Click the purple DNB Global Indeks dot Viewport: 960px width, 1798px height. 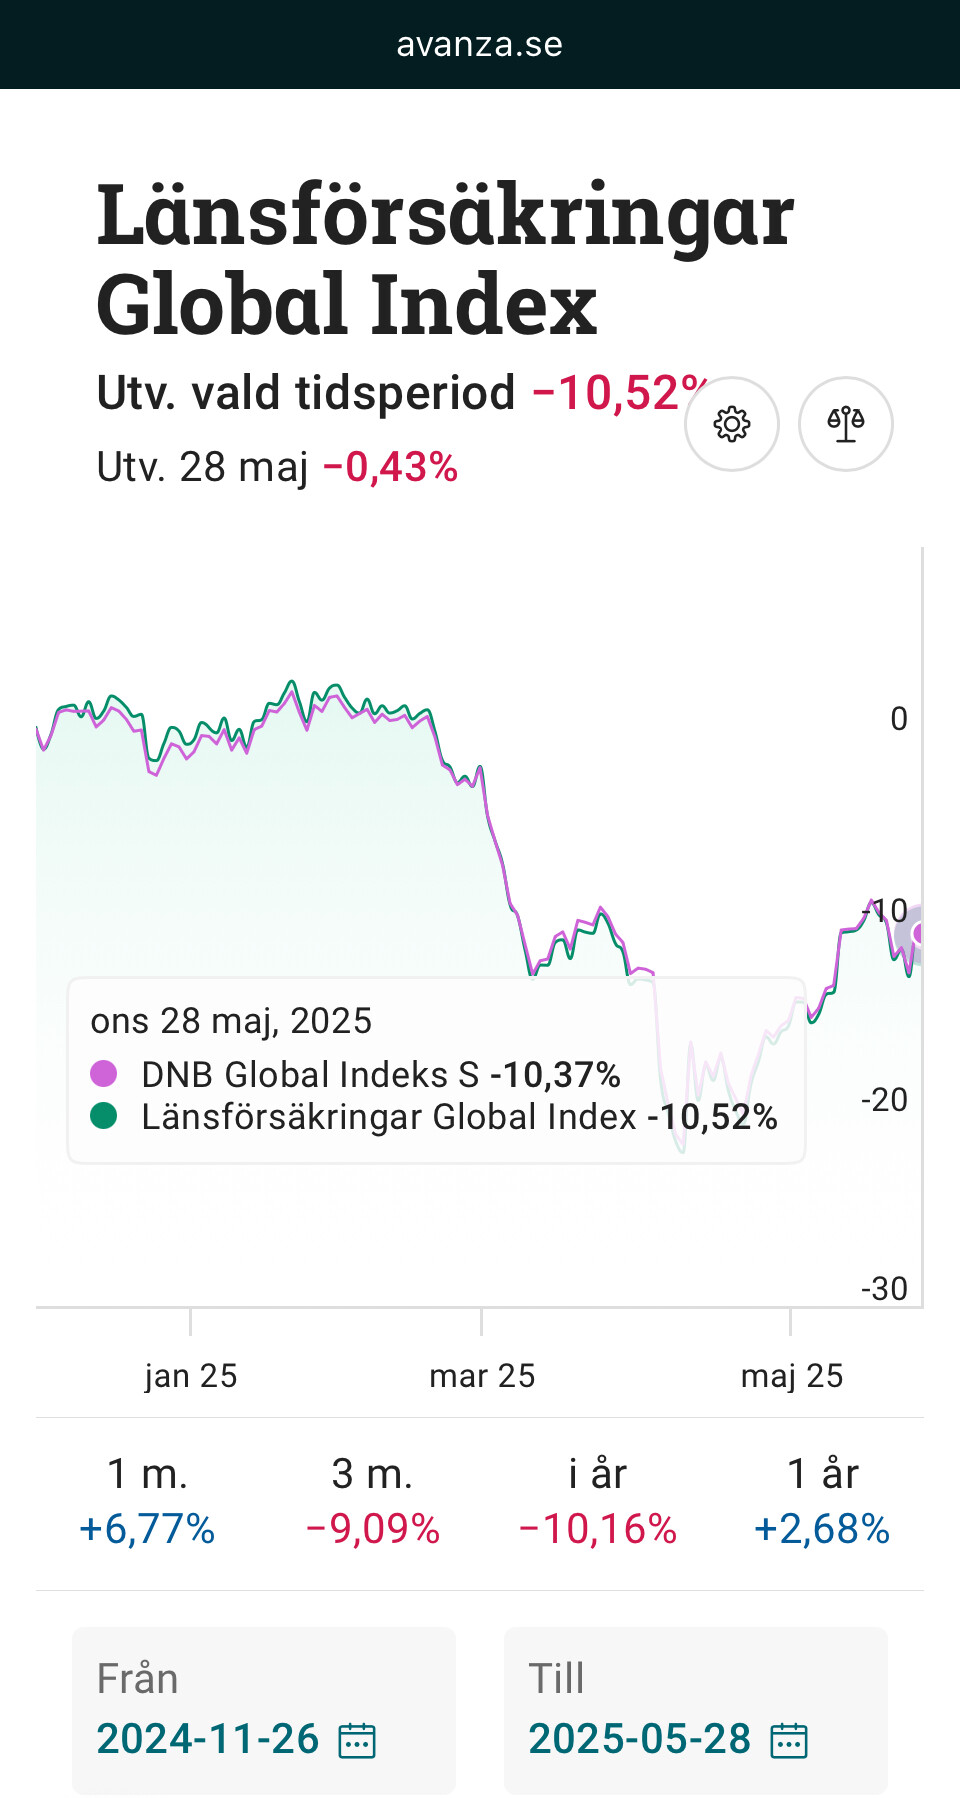tap(104, 1074)
